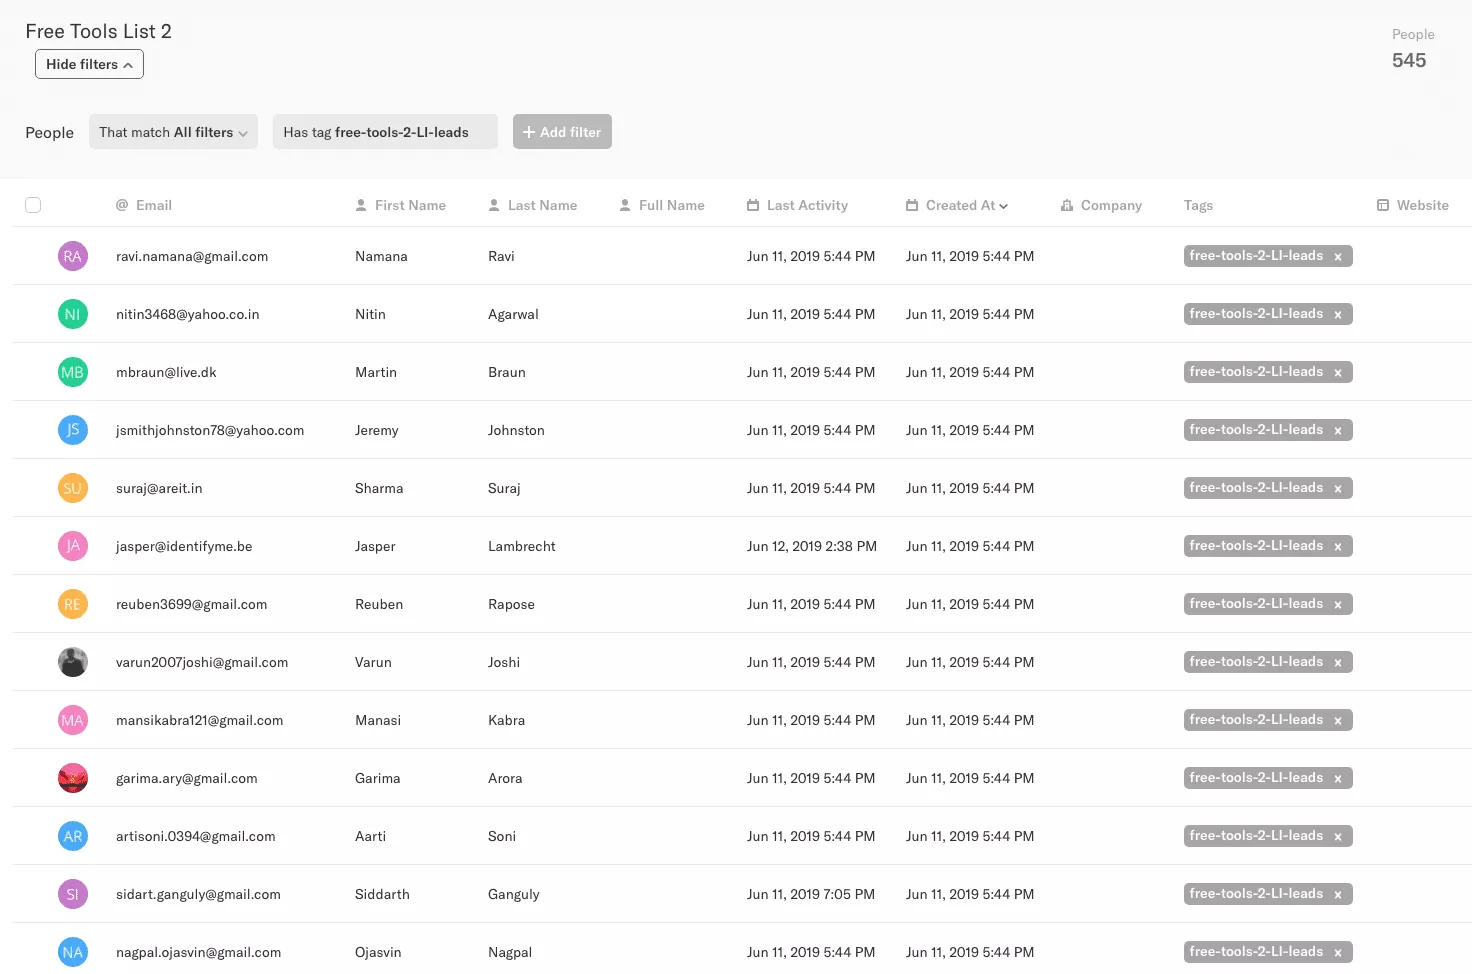Click the Add filter button

(562, 132)
